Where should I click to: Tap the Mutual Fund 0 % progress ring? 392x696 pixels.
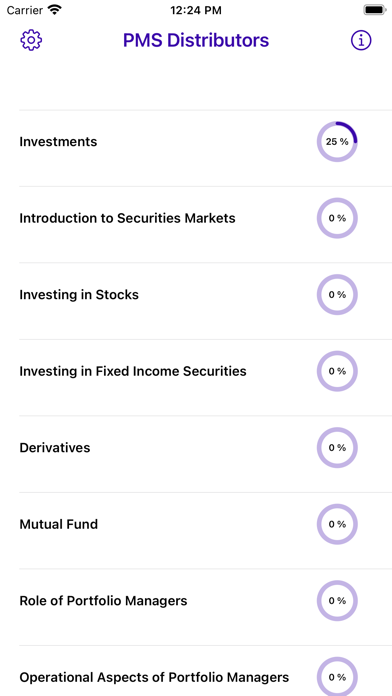click(337, 524)
